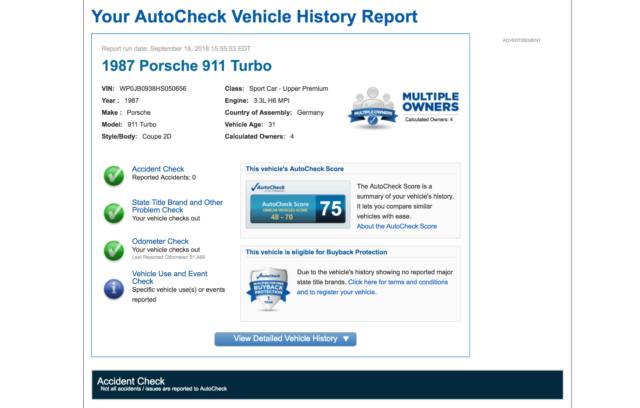This screenshot has height=408, width=640.
Task: Click the Buyback Protection shield badge
Action: tap(268, 288)
